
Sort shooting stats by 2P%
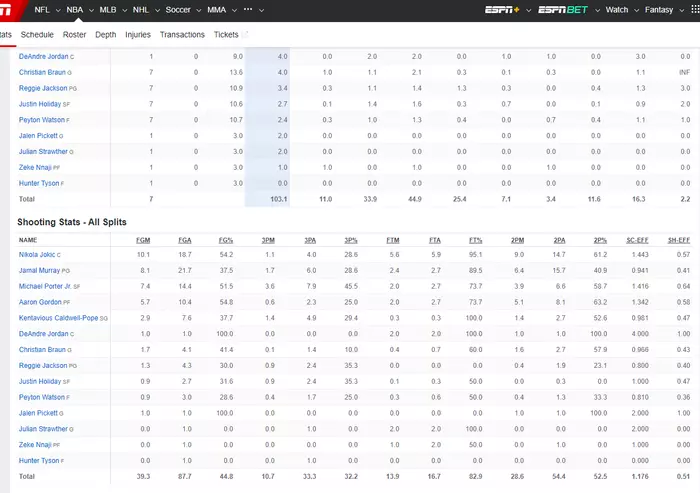(600, 240)
